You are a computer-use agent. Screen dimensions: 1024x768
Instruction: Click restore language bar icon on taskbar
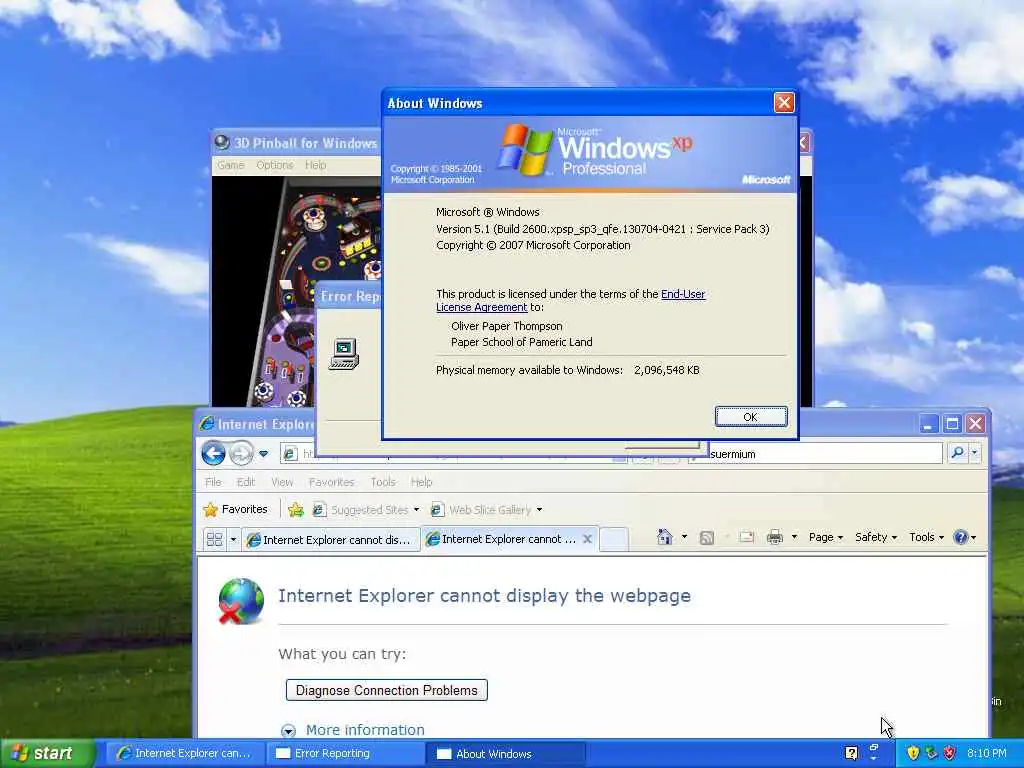(874, 747)
